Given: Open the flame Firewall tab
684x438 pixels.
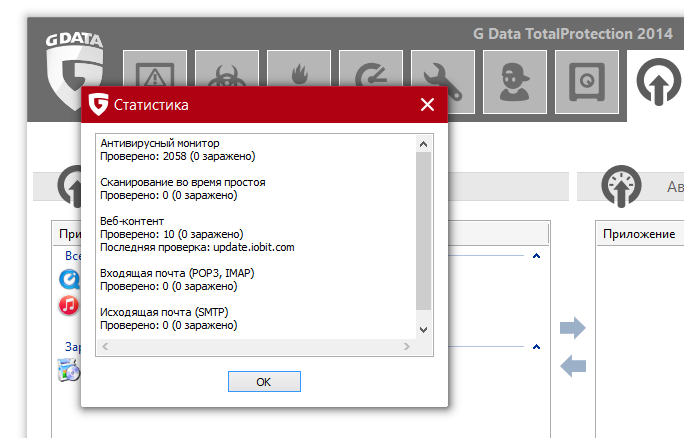Looking at the screenshot, I should pyautogui.click(x=299, y=68).
